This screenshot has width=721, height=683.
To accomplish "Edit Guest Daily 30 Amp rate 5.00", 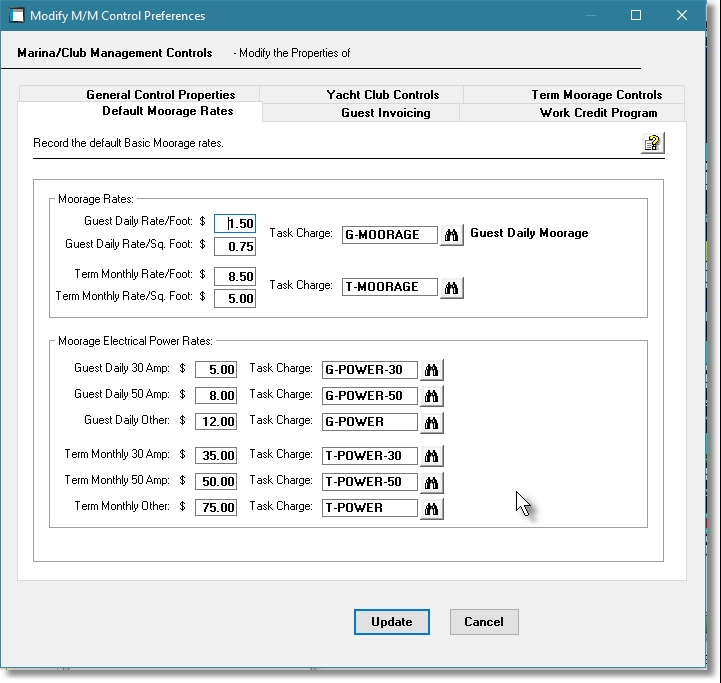I will (216, 369).
